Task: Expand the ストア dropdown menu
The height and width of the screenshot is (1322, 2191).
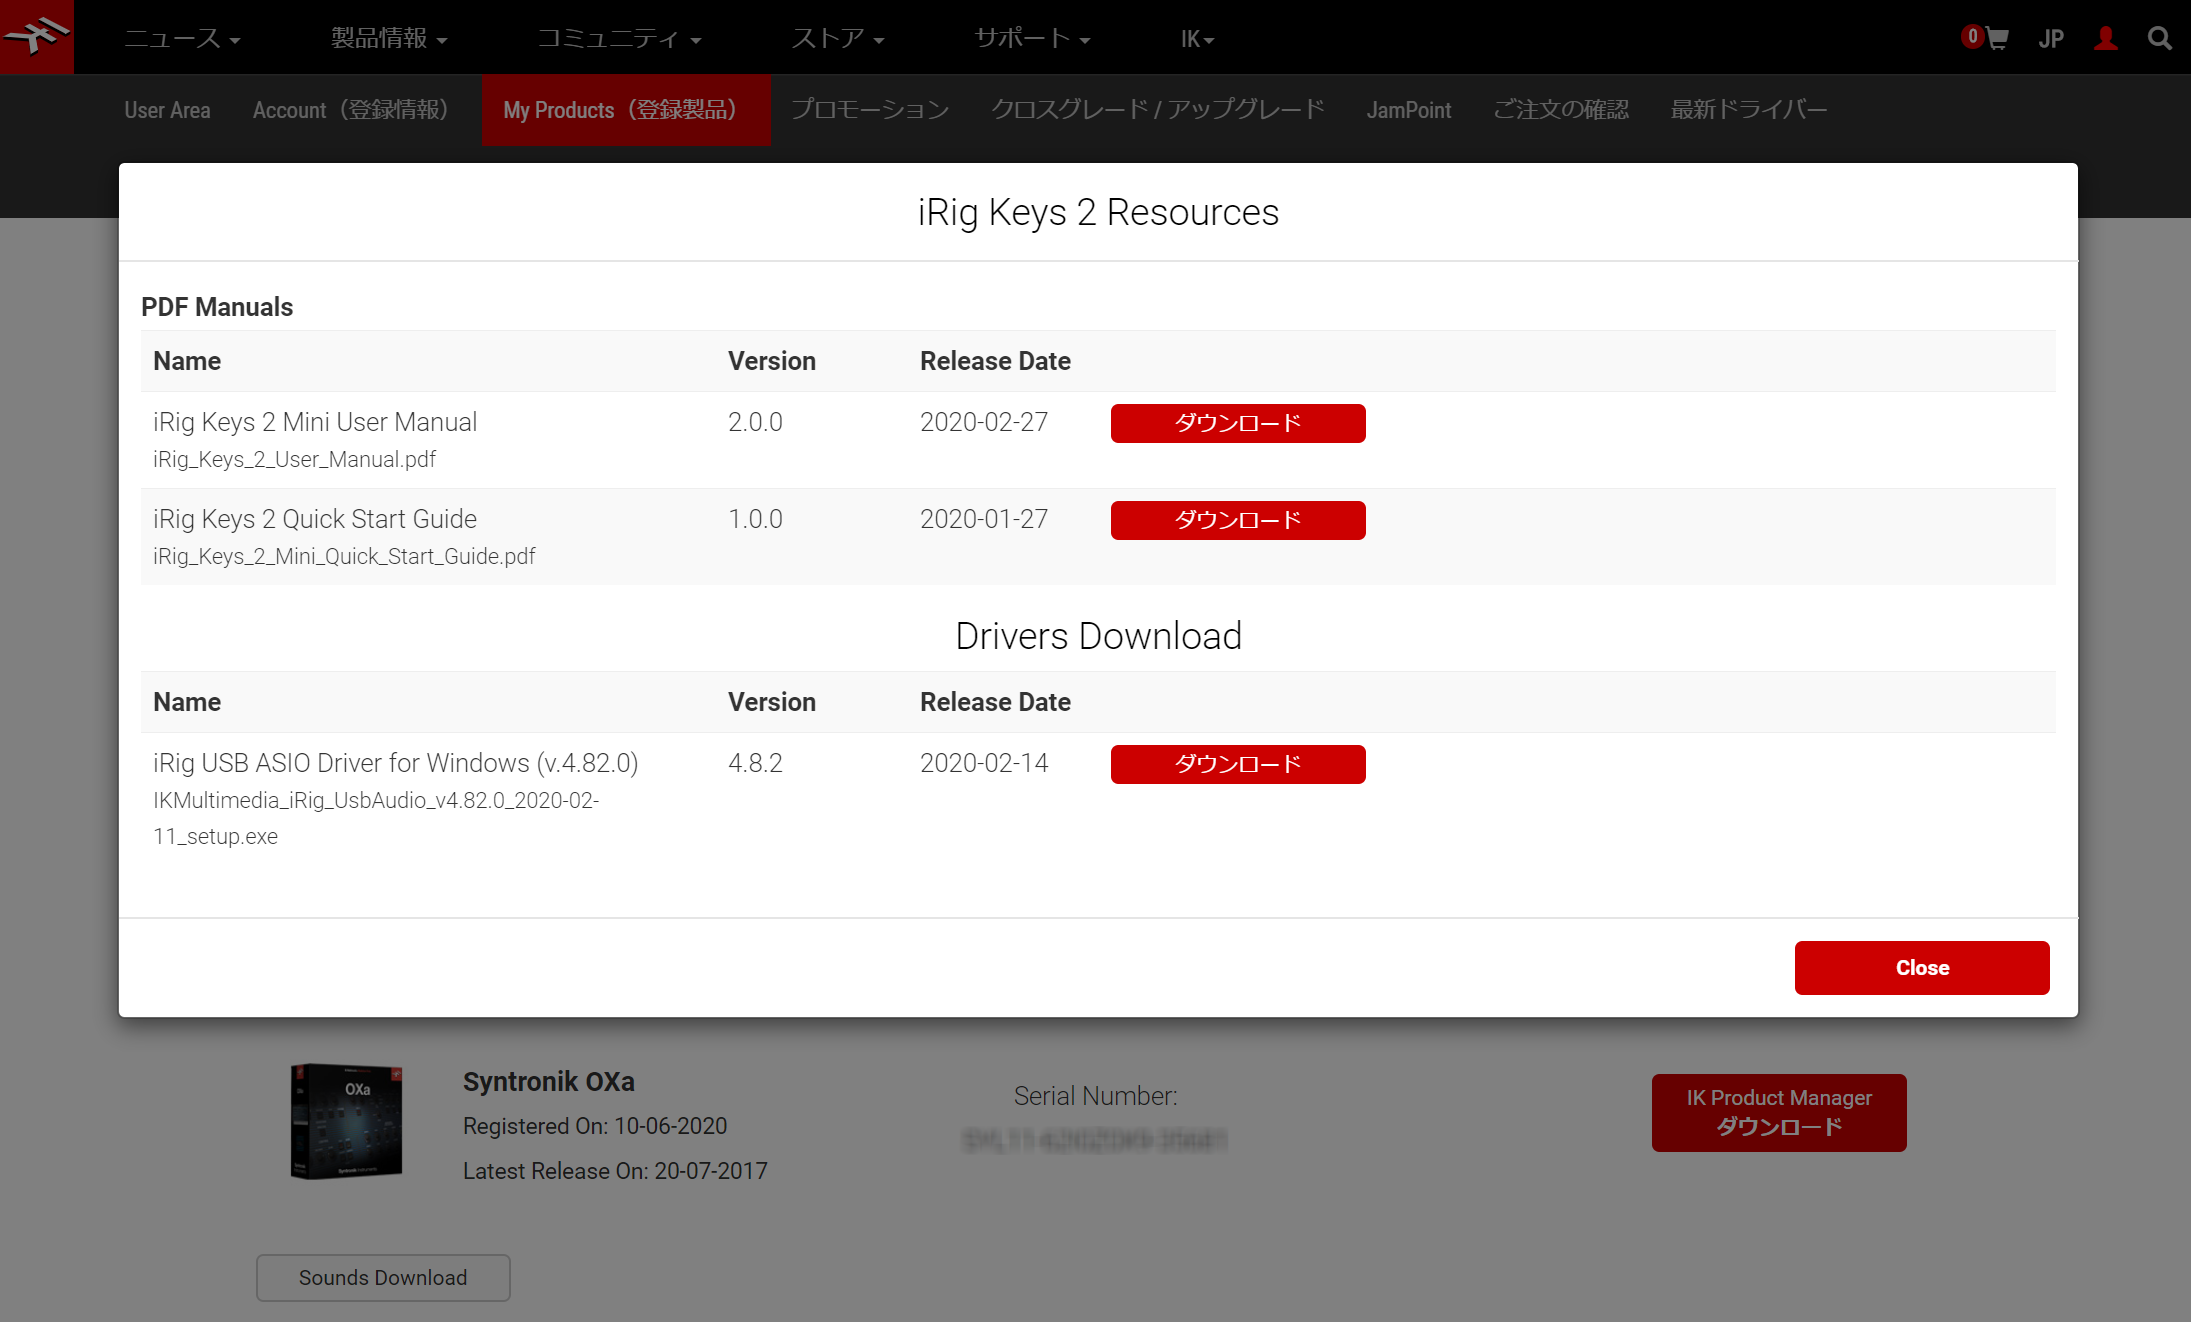Action: coord(838,38)
